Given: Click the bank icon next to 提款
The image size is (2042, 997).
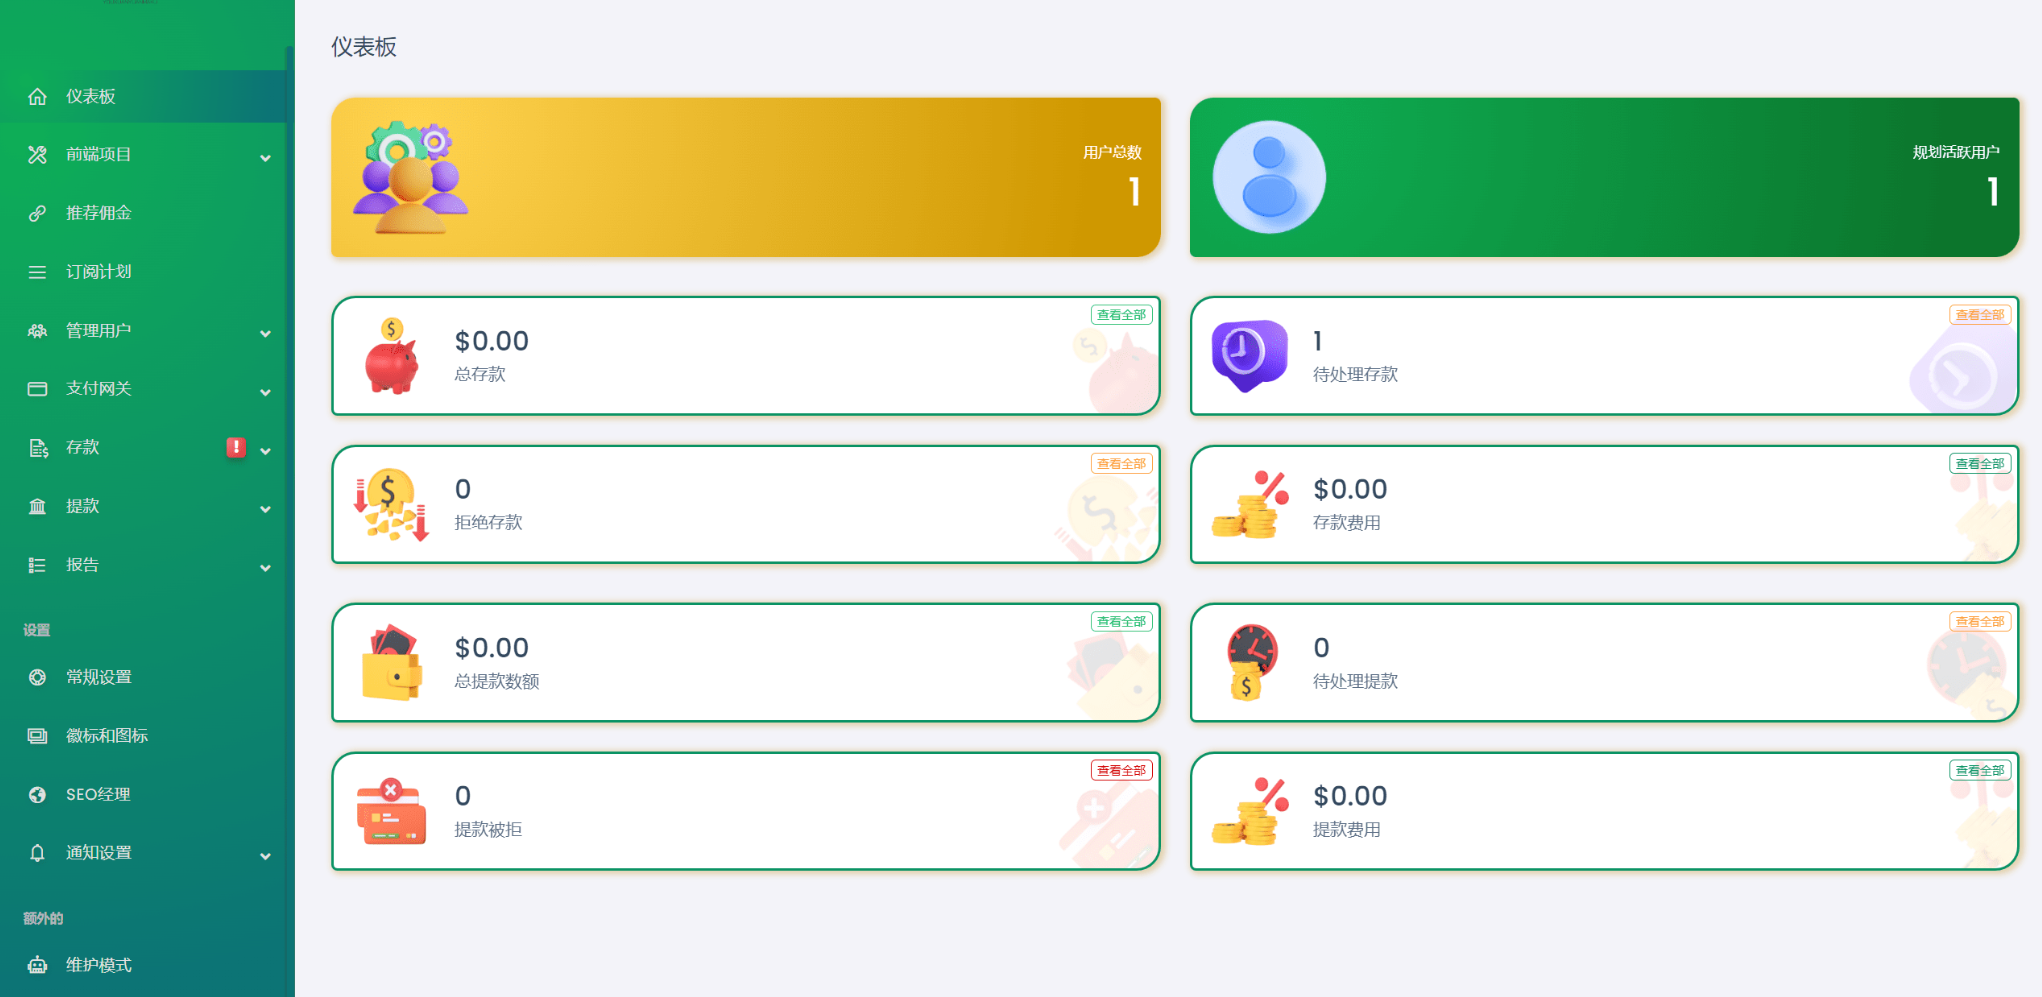Looking at the screenshot, I should tap(37, 506).
